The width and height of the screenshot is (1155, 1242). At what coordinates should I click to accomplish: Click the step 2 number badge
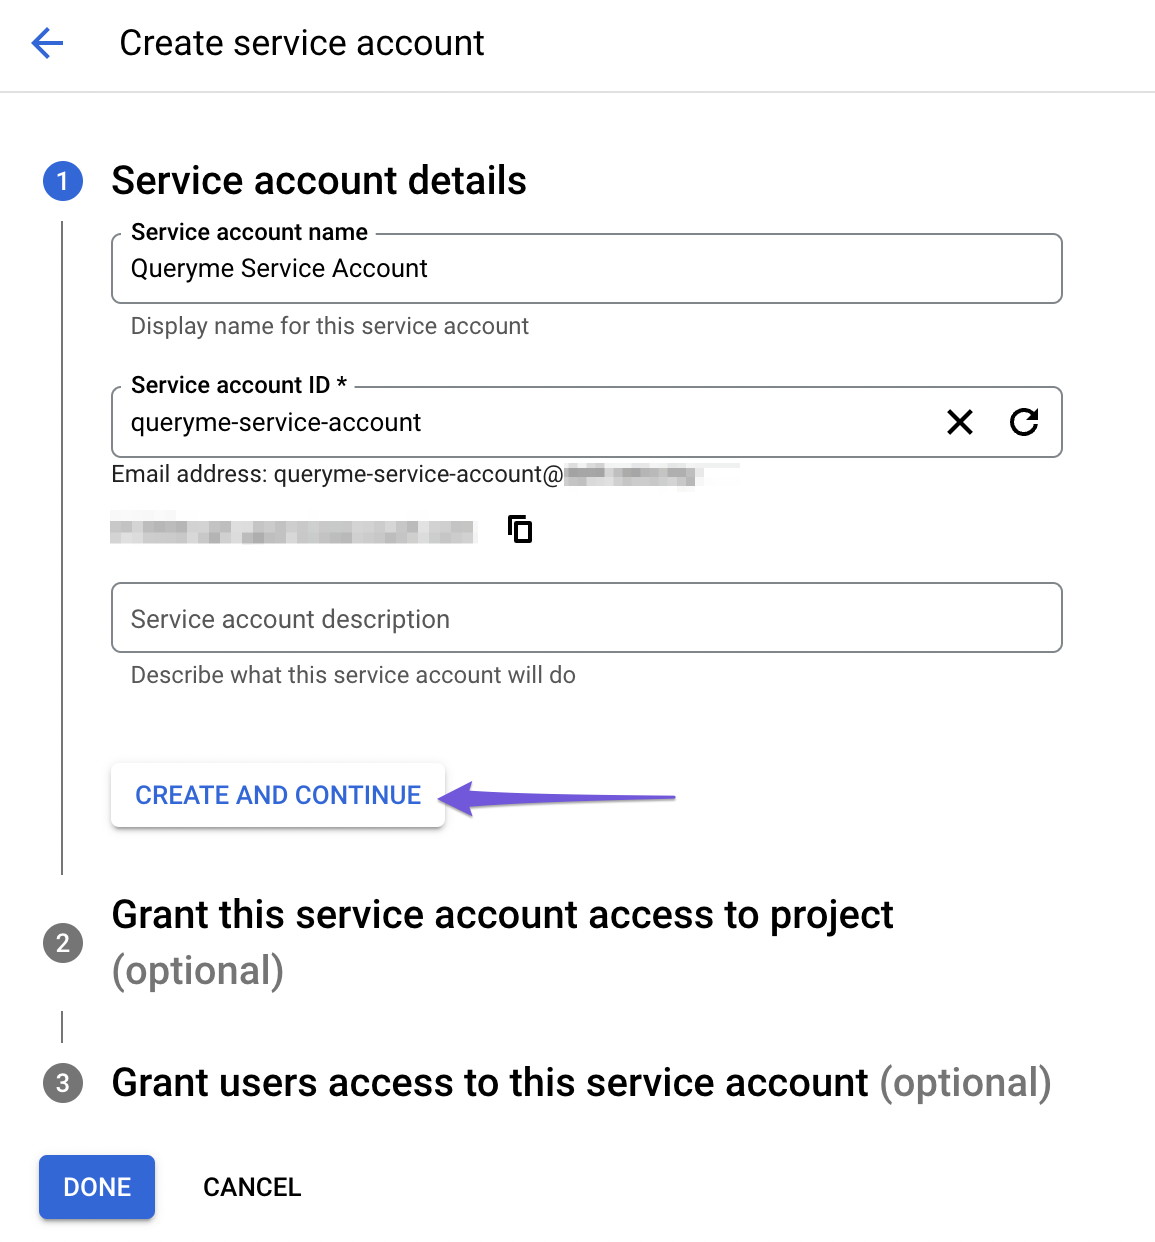(x=63, y=943)
